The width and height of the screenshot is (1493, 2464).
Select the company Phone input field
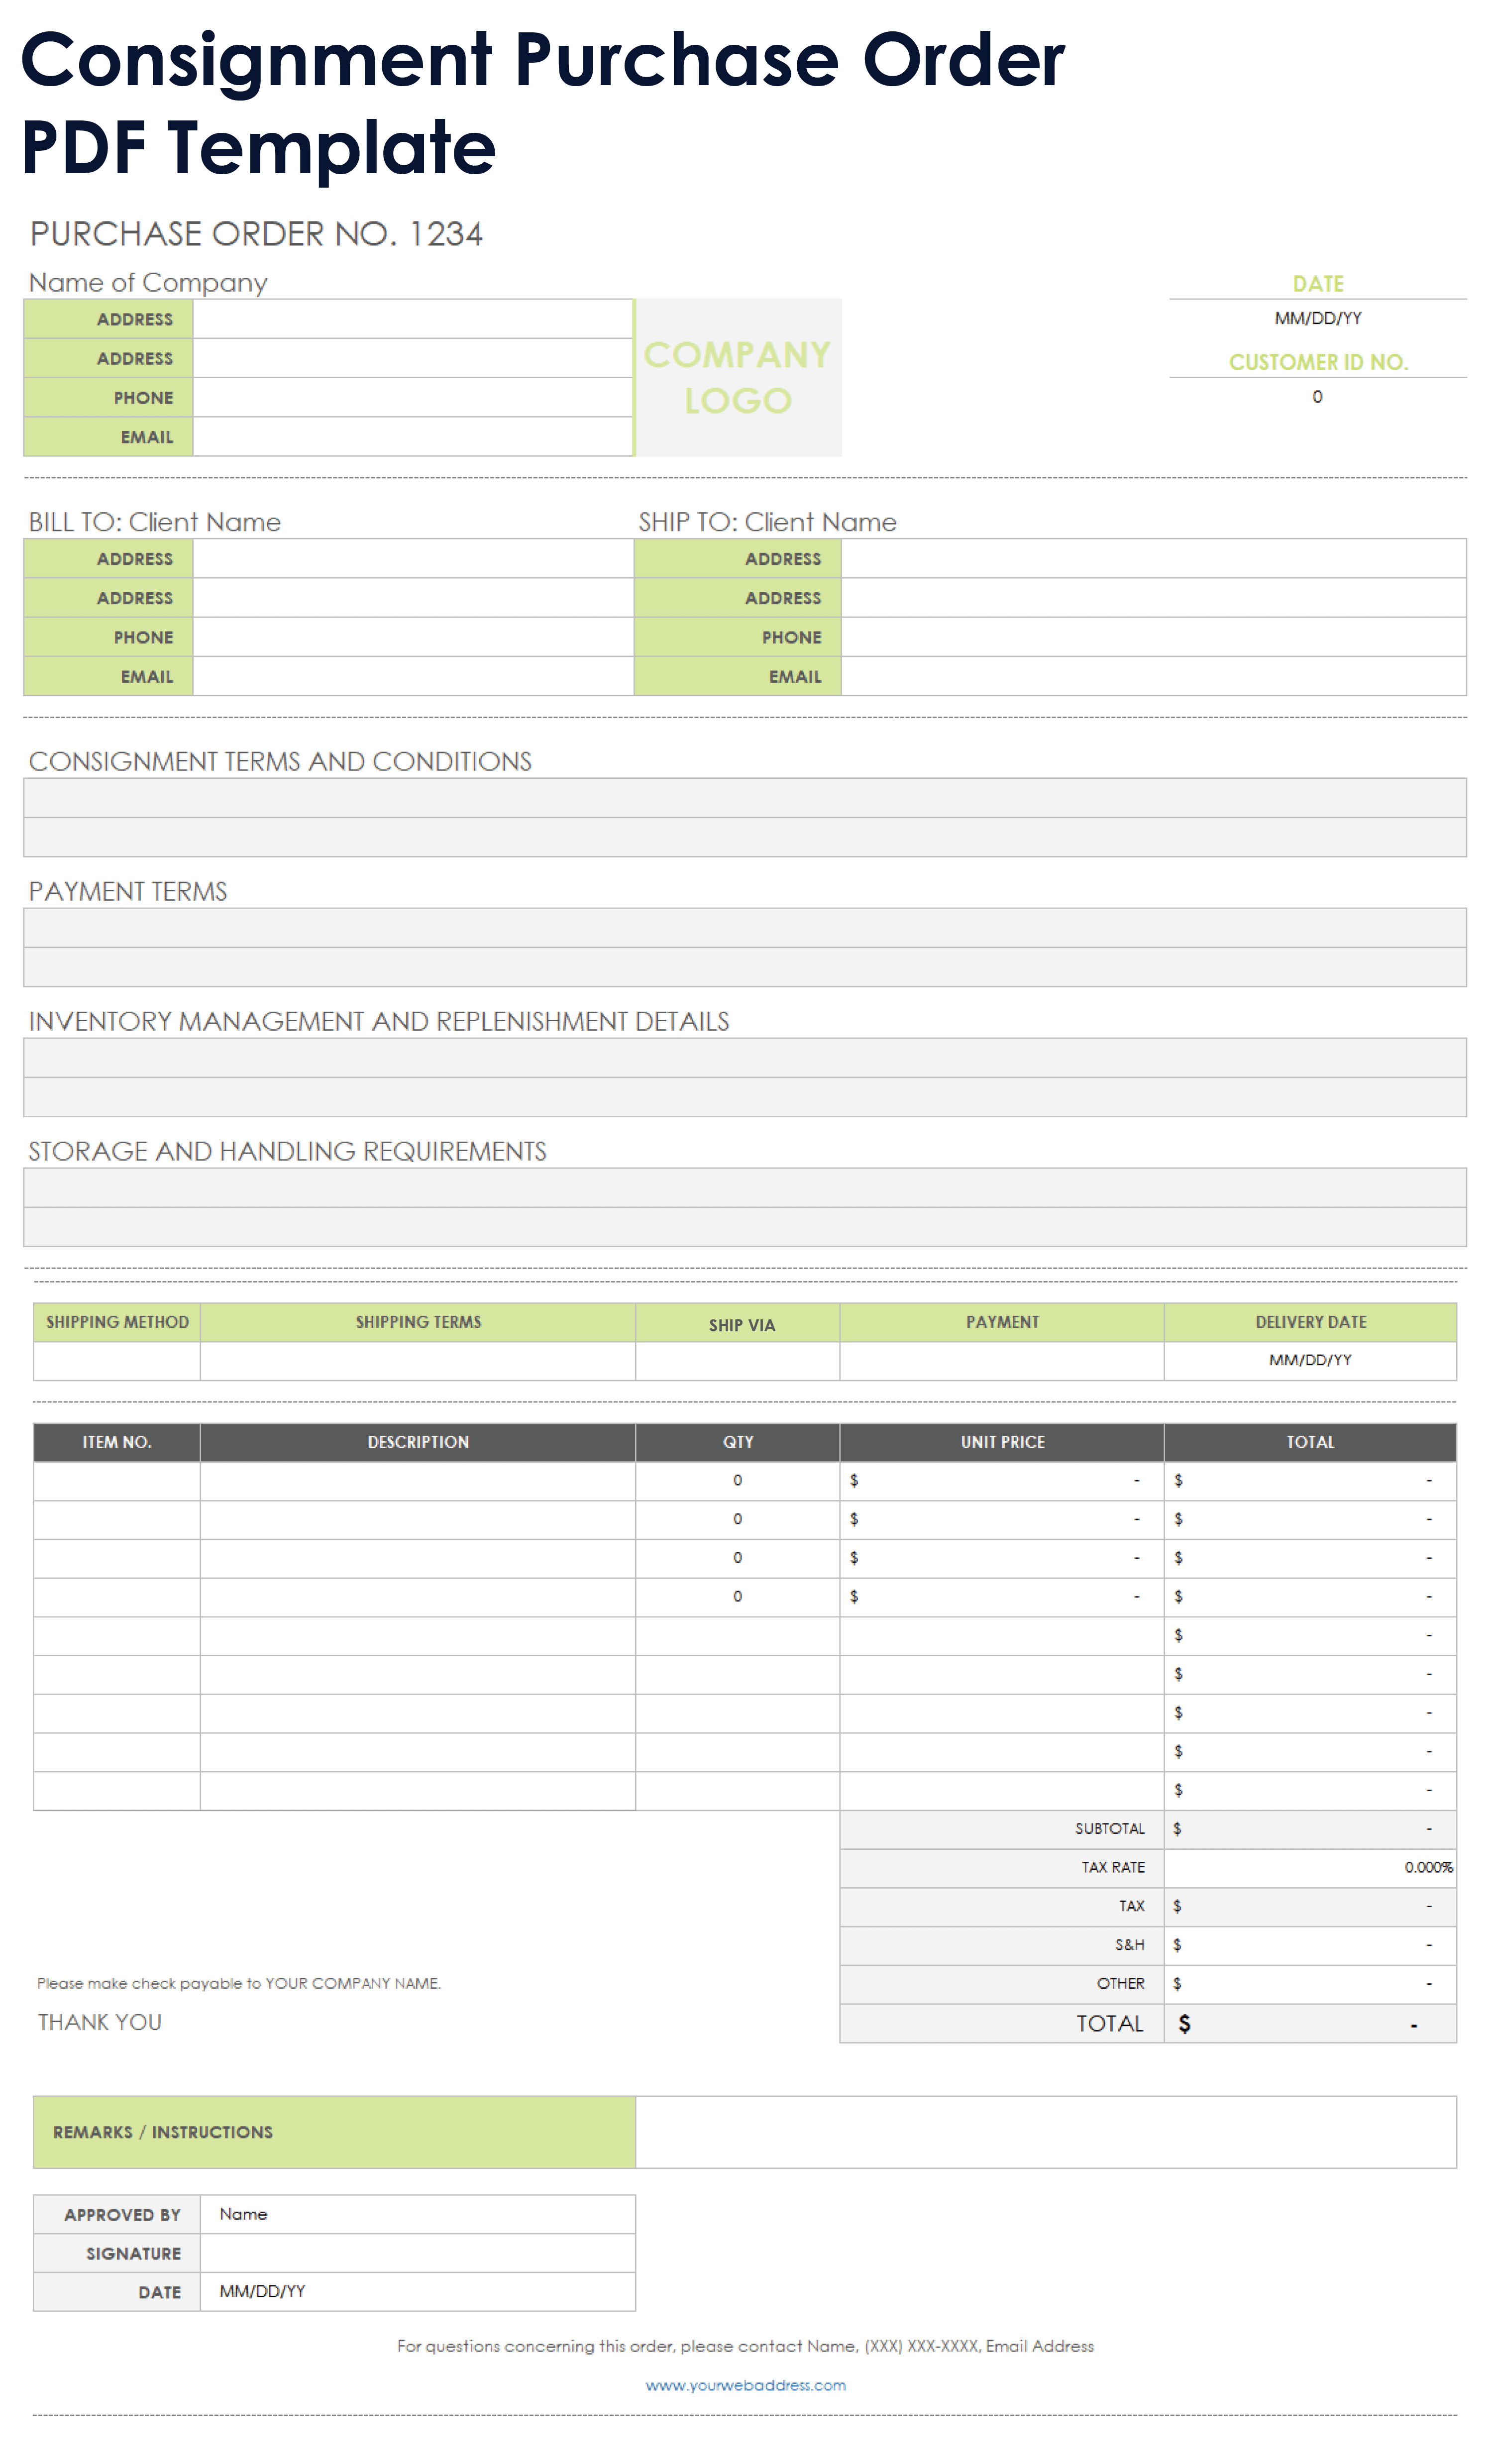[412, 398]
